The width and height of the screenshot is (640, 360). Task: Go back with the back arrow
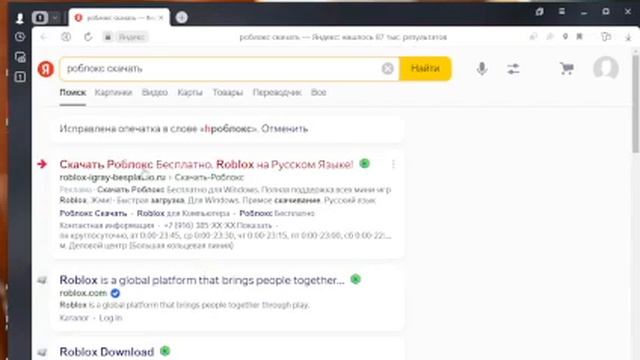tap(44, 37)
